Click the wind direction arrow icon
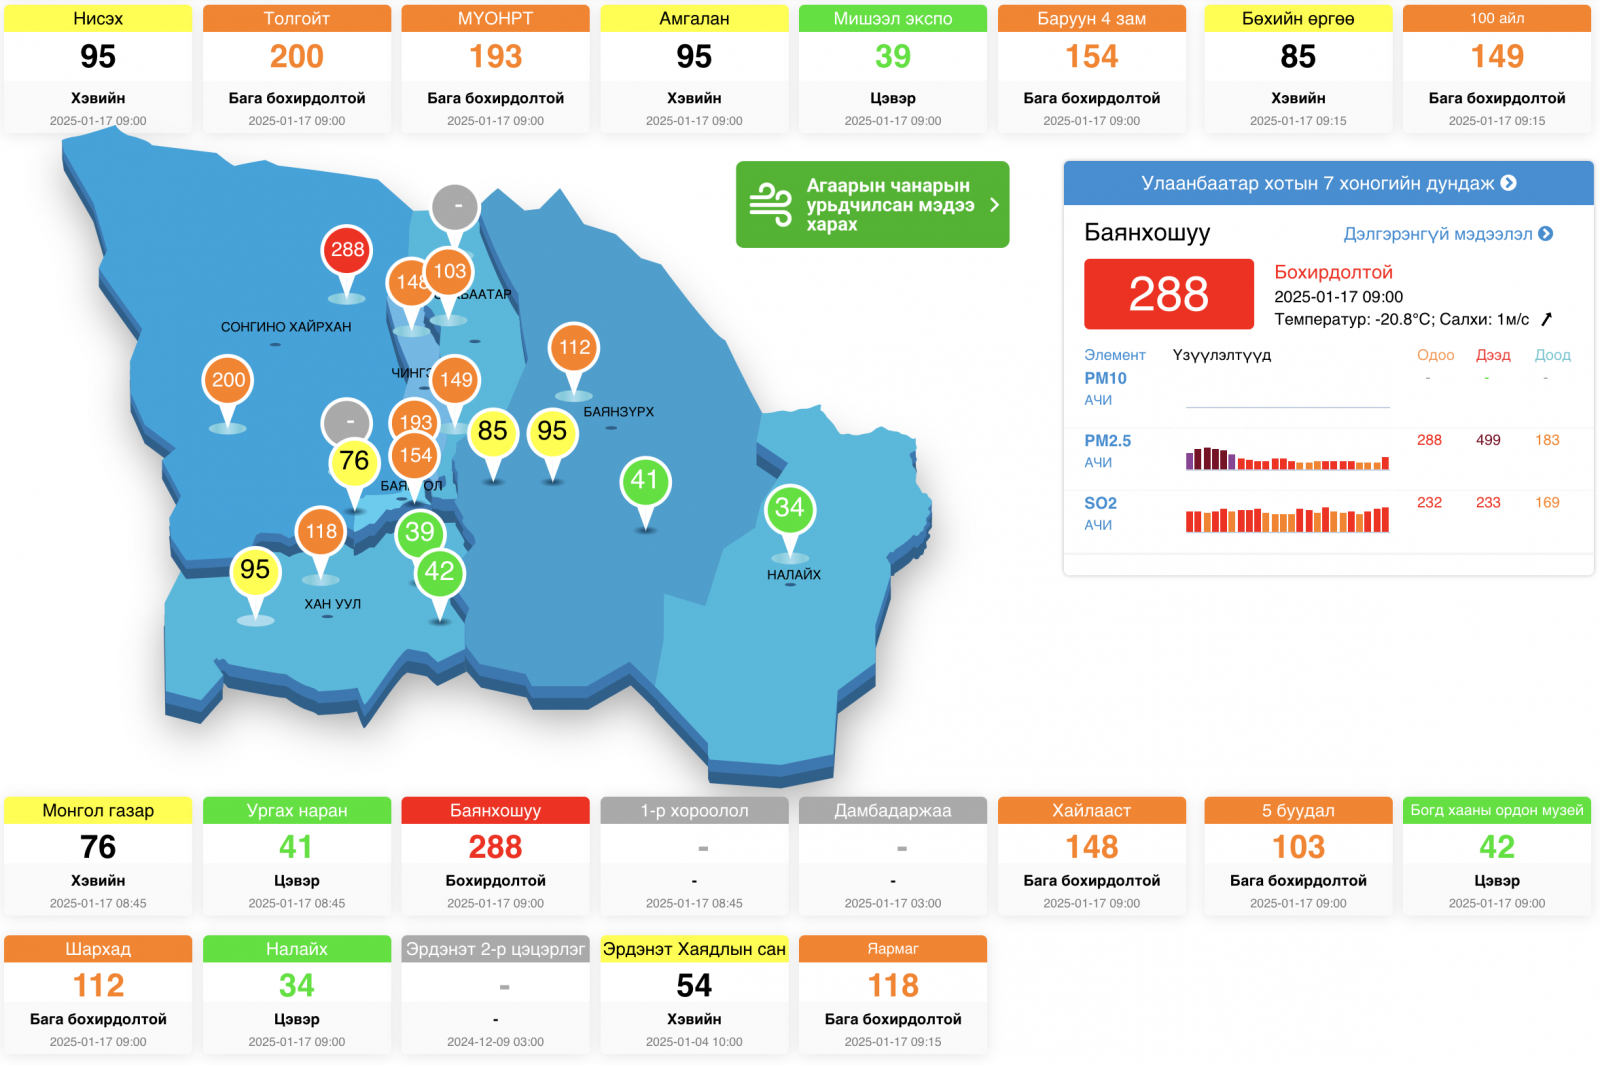 [1546, 320]
